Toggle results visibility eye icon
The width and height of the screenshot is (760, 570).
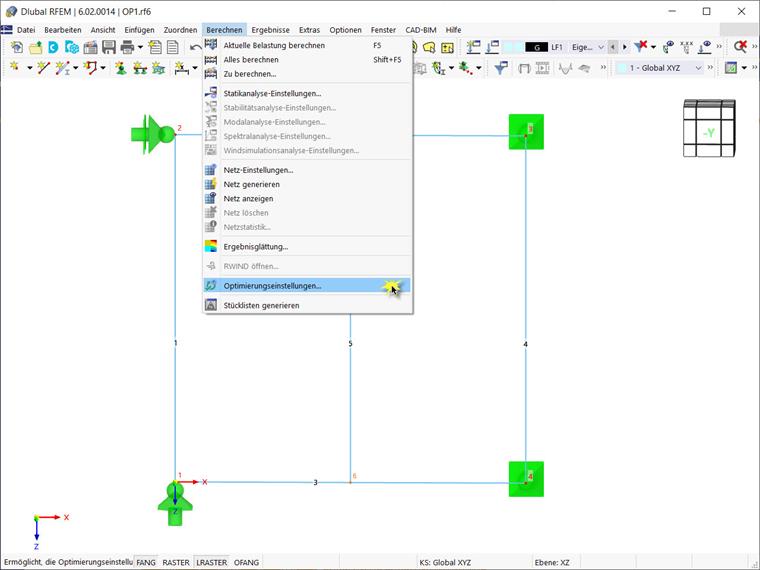click(705, 47)
